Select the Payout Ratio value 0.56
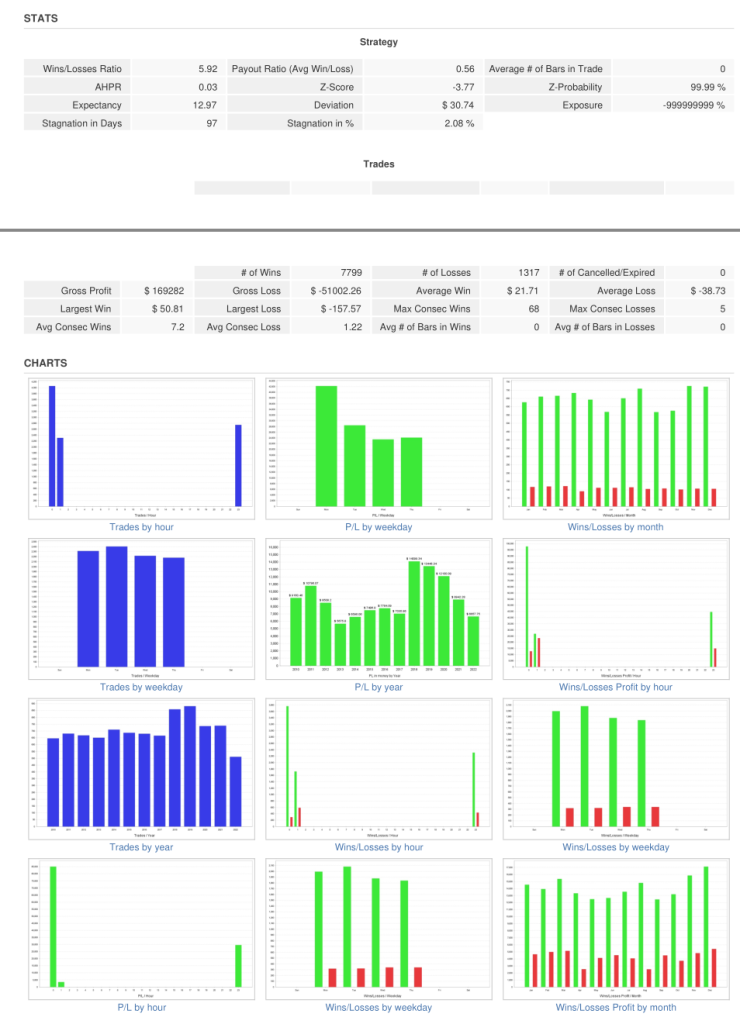 (465, 69)
